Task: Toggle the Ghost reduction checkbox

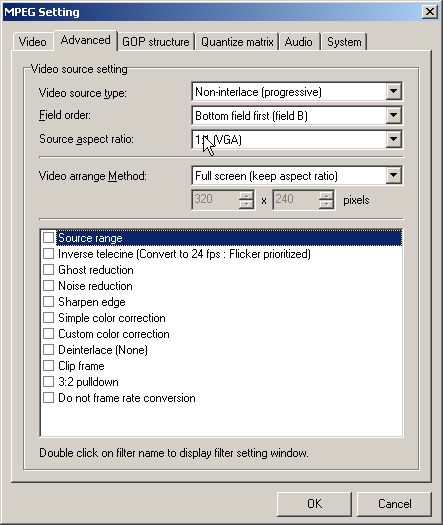Action: pyautogui.click(x=49, y=270)
